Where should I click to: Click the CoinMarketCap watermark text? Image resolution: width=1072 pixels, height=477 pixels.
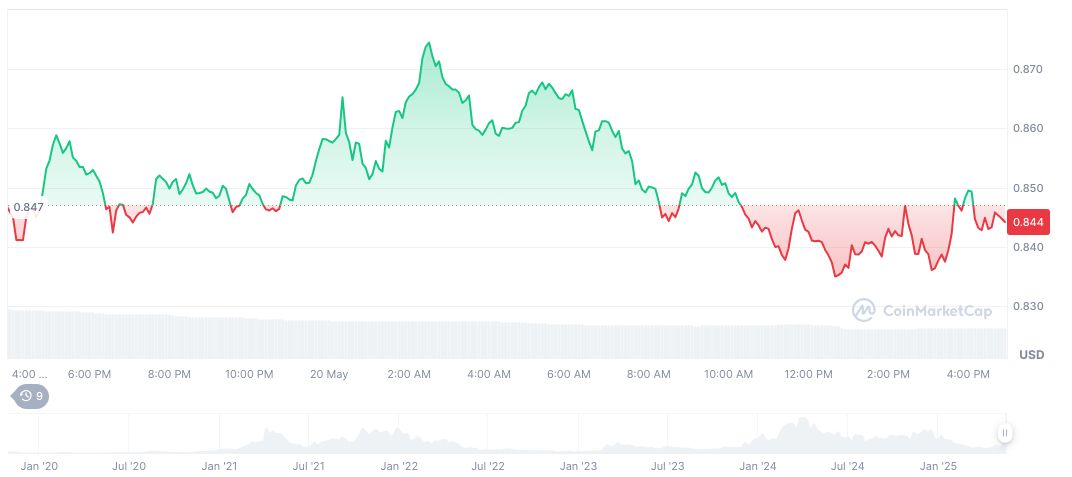(937, 311)
